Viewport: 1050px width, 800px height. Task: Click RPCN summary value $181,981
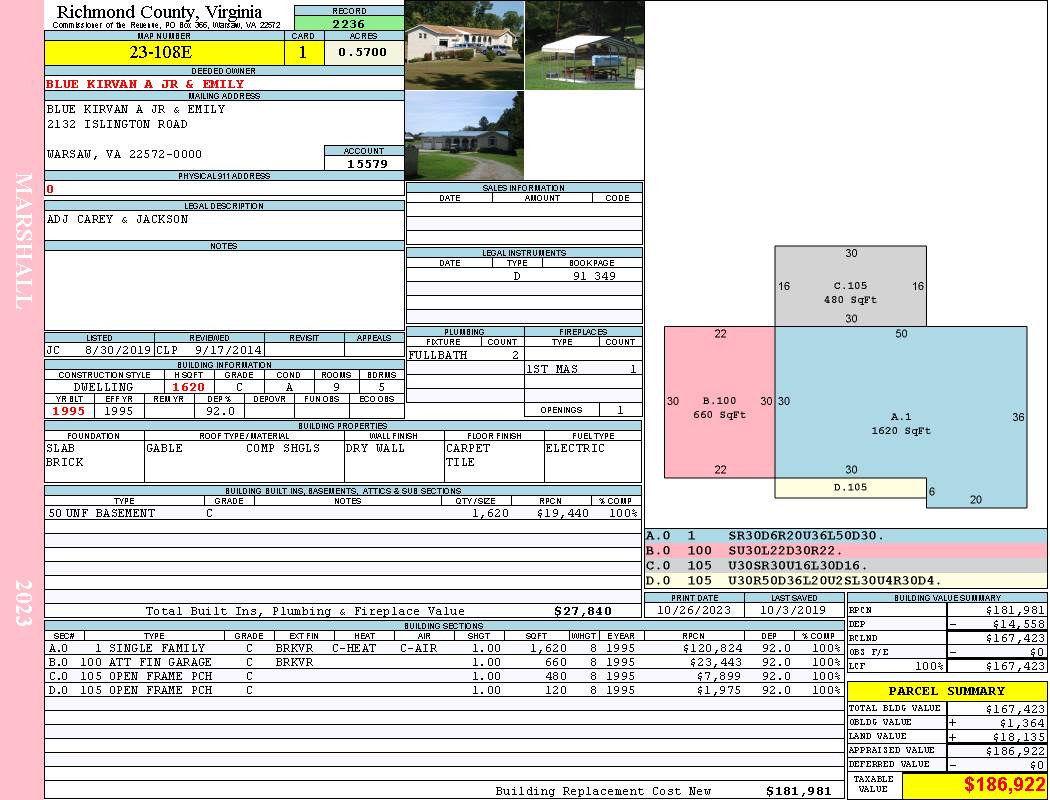coord(1015,611)
